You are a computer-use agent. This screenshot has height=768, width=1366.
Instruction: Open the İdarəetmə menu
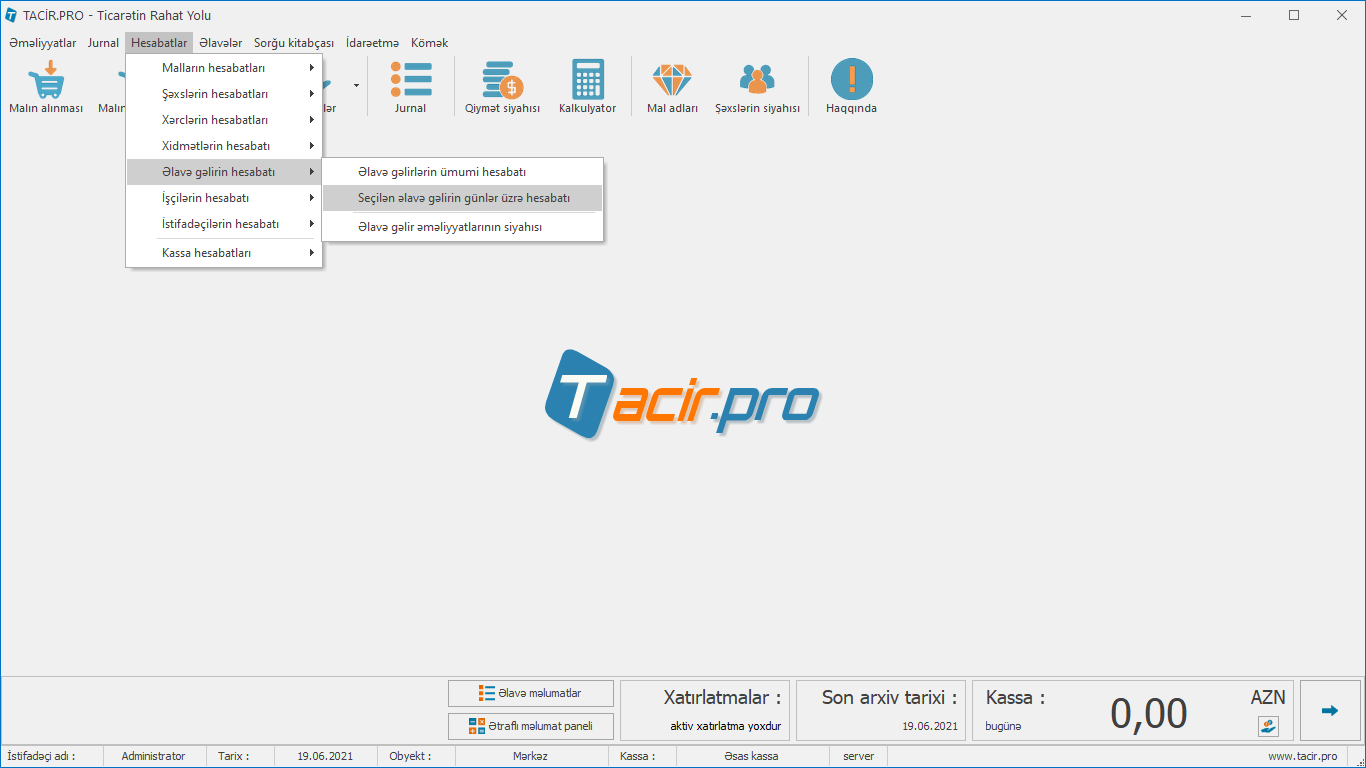(x=372, y=43)
